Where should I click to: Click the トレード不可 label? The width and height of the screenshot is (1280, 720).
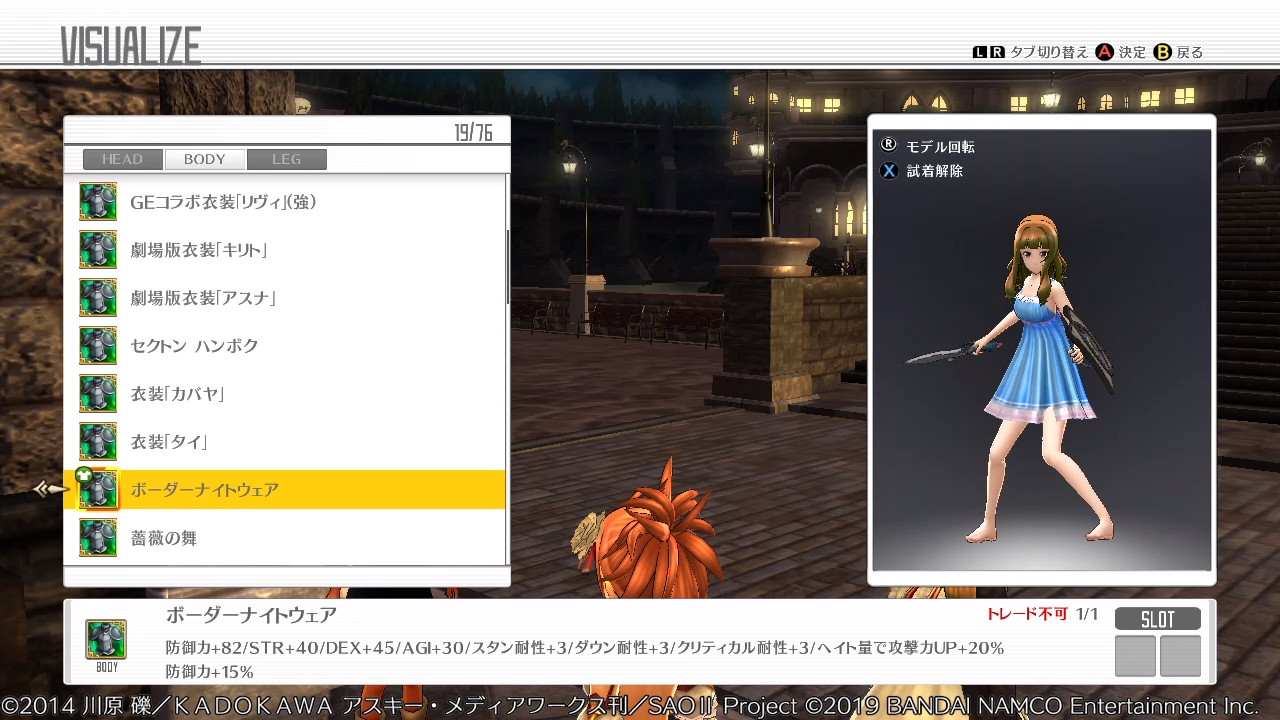coord(1027,614)
